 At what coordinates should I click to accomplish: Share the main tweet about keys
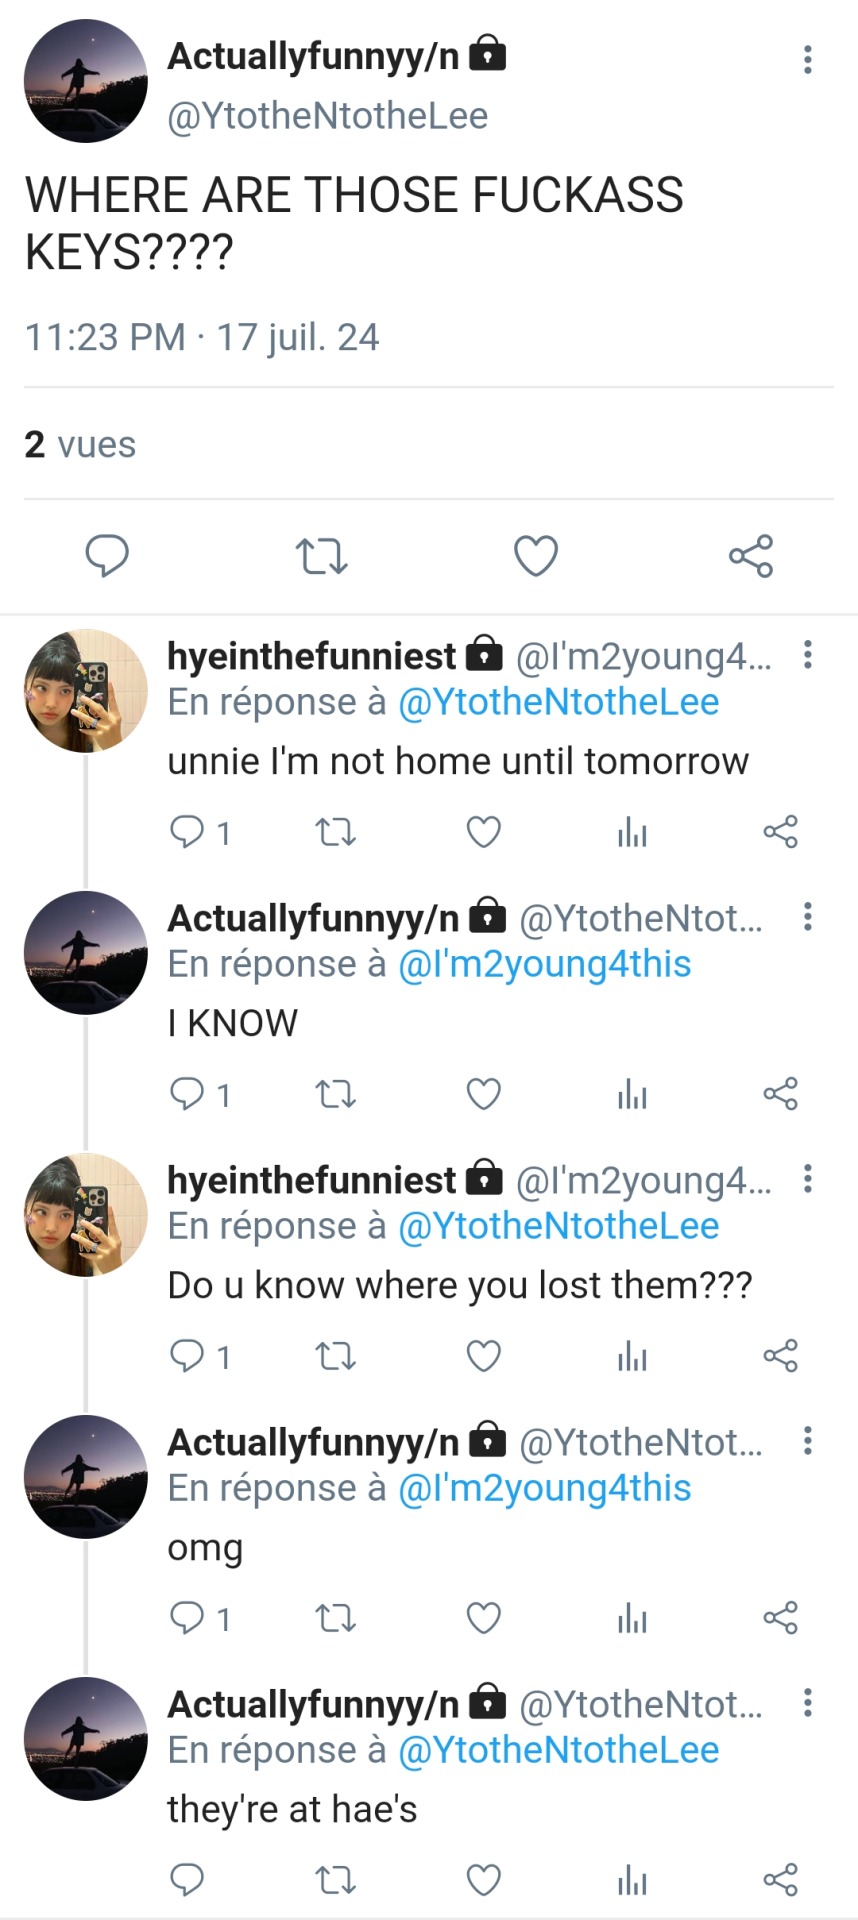click(x=751, y=556)
